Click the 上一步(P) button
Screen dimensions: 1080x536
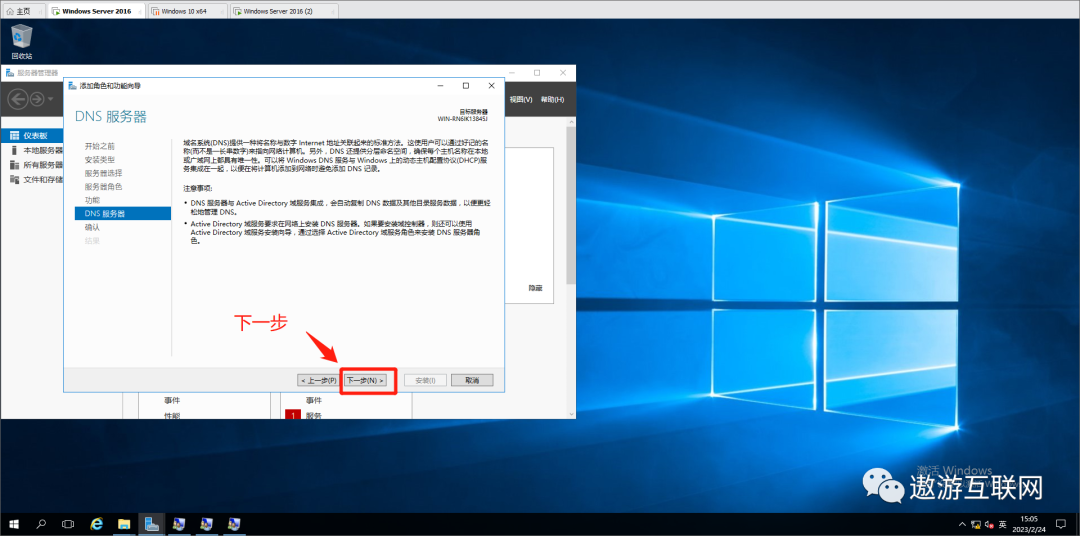(320, 380)
